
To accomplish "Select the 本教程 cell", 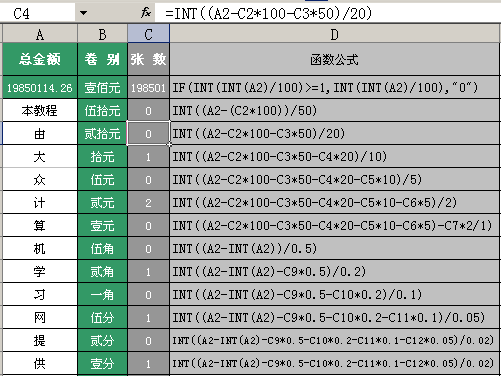I will coord(40,110).
